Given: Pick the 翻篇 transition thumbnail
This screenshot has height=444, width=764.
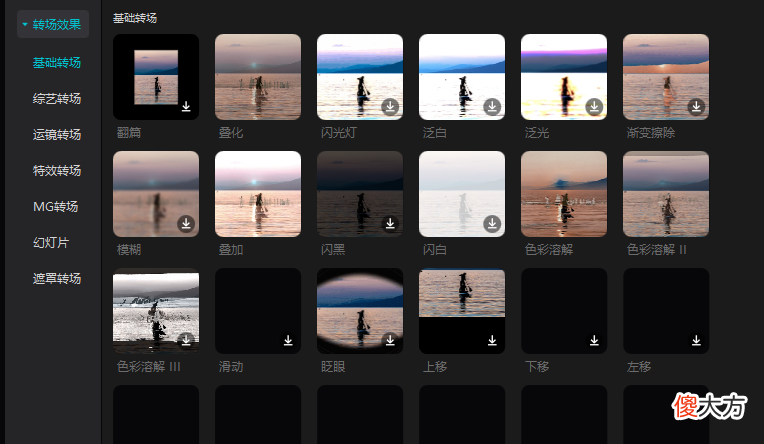Looking at the screenshot, I should pyautogui.click(x=156, y=77).
